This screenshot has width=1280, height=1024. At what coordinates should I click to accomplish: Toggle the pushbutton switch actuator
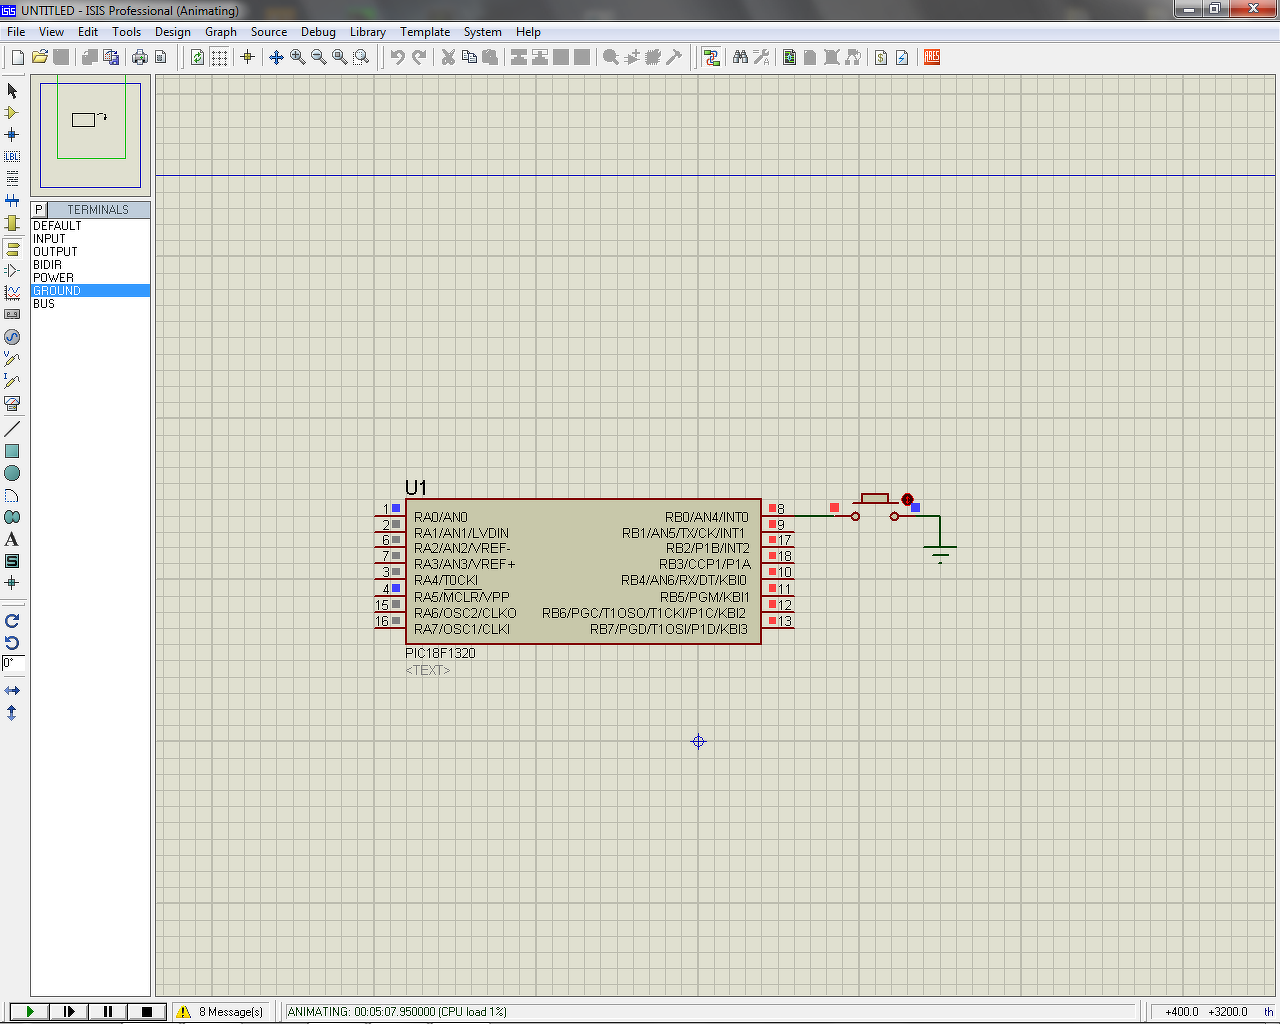pyautogui.click(x=907, y=499)
